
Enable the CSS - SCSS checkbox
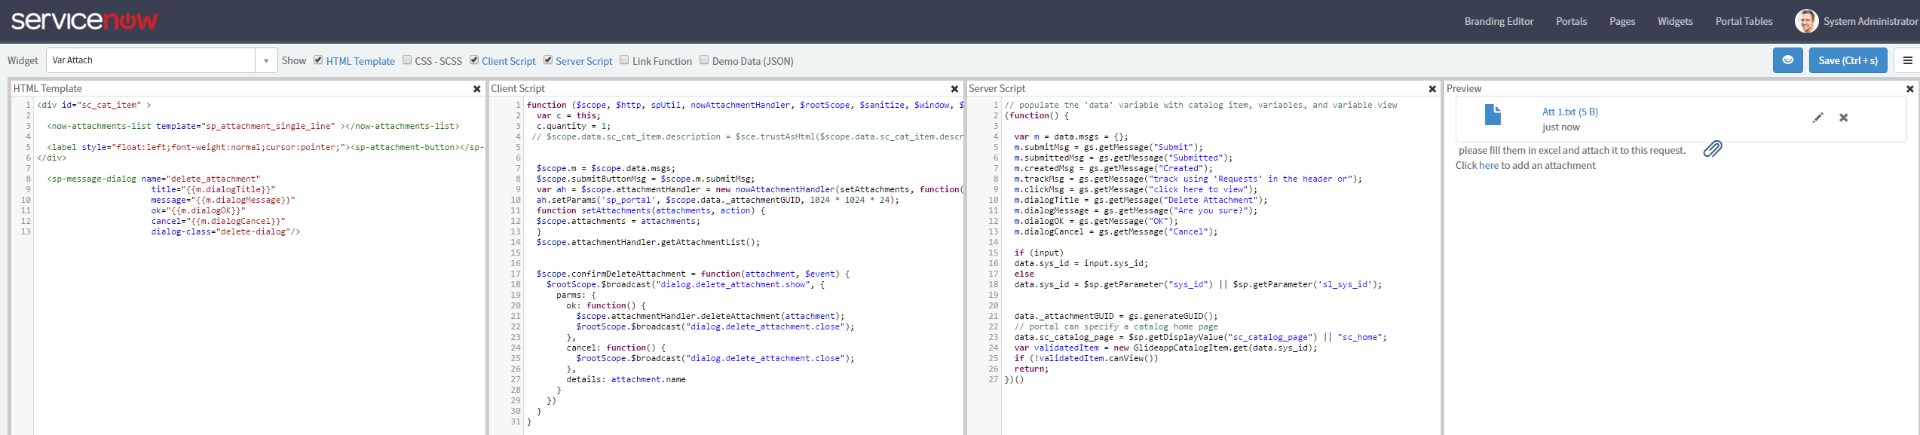click(407, 60)
